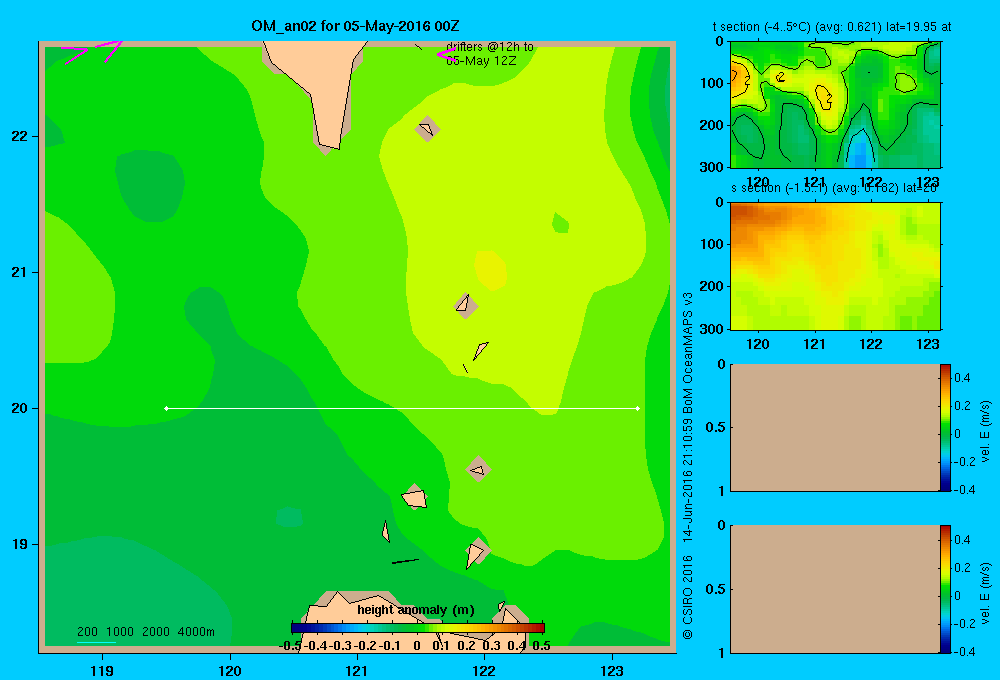Click the 'drifters @12h to 05-May 12Z' label
Viewport: 1000px width, 680px height.
pyautogui.click(x=489, y=54)
